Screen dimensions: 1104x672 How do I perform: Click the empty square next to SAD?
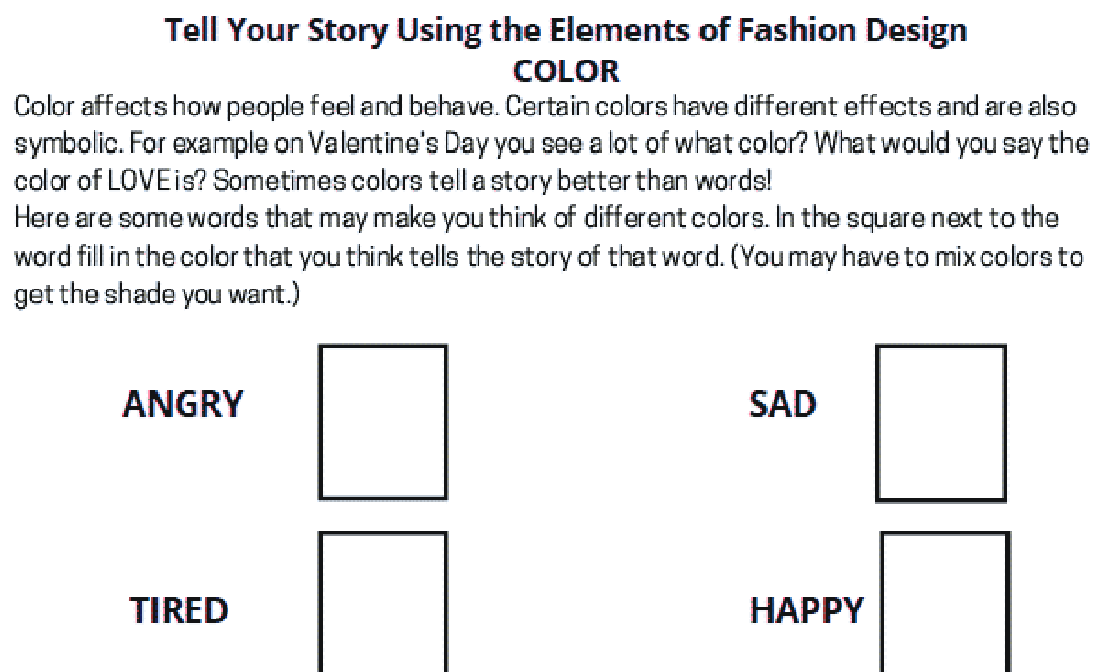[941, 423]
